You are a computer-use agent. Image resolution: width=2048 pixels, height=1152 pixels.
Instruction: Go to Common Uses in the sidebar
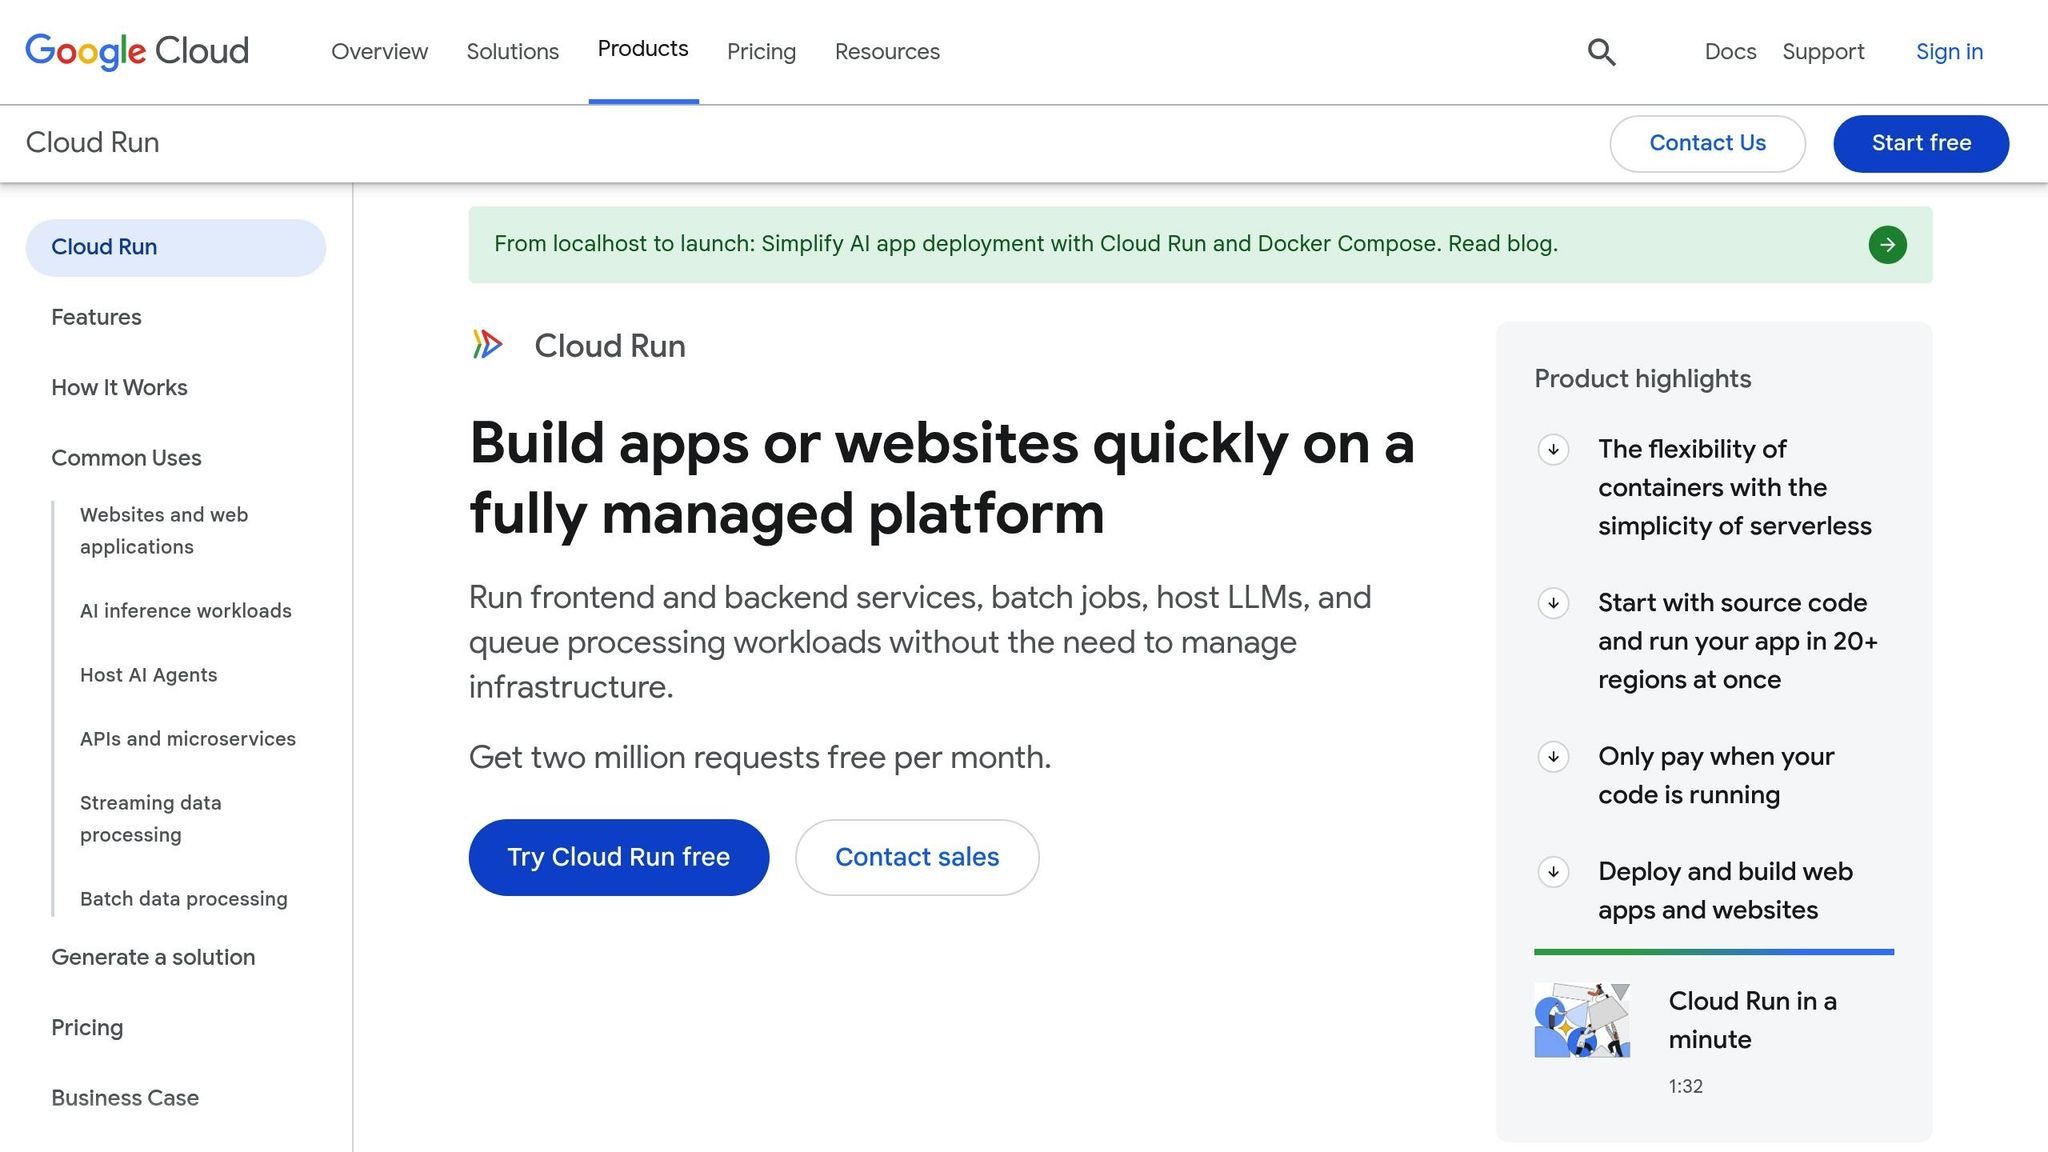[126, 457]
